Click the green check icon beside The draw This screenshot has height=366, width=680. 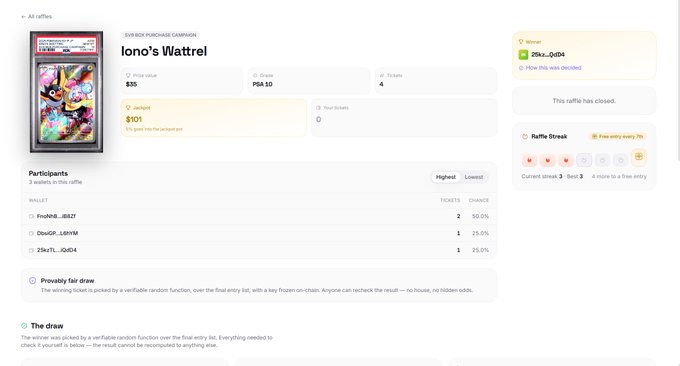24,326
